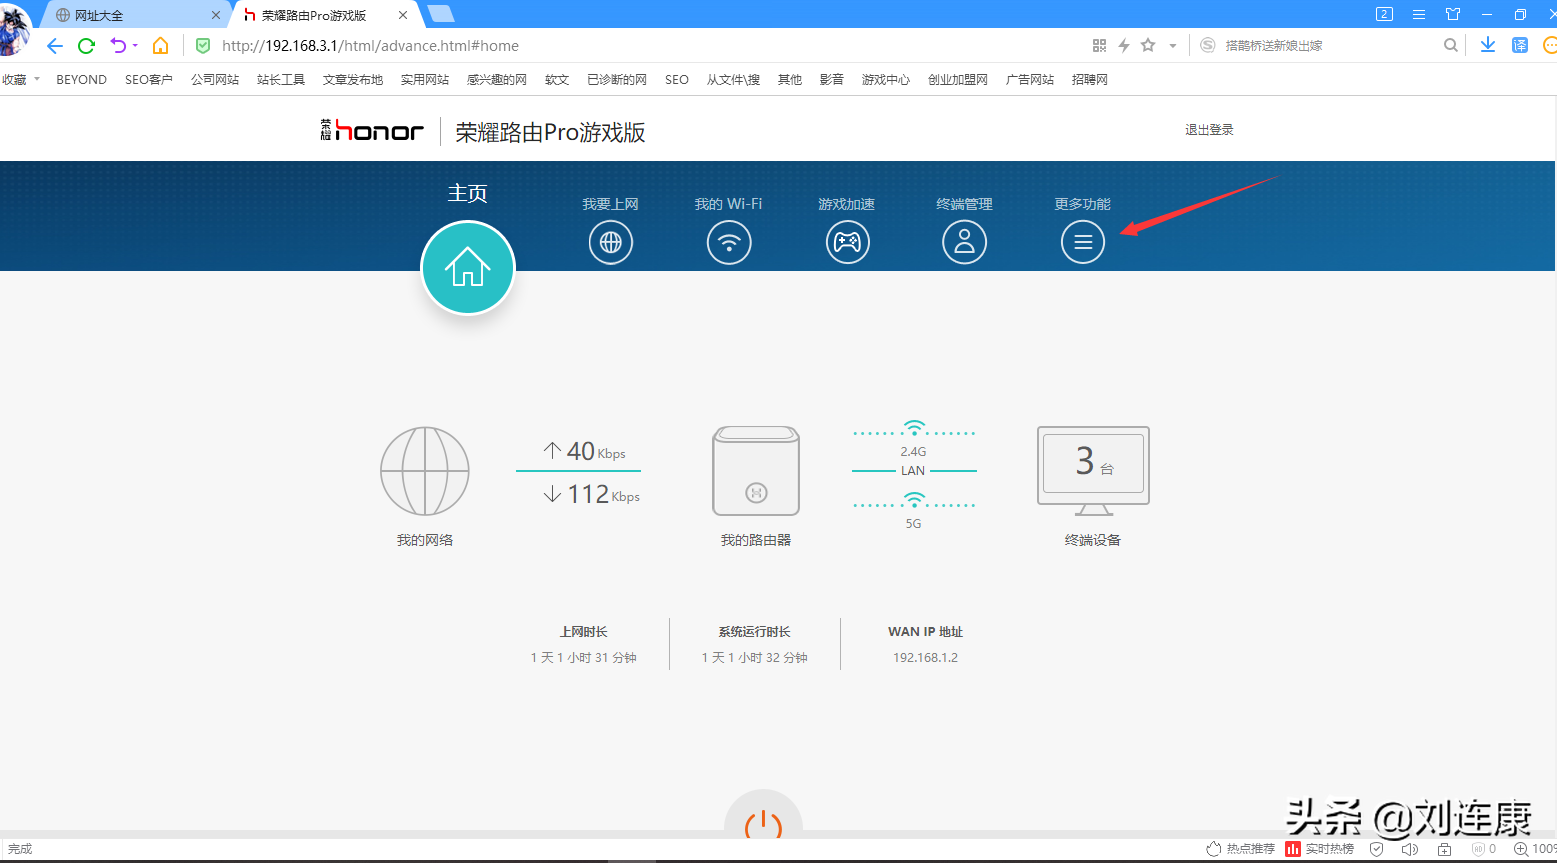Click the search box beside address bar
The image size is (1557, 863).
point(1330,45)
